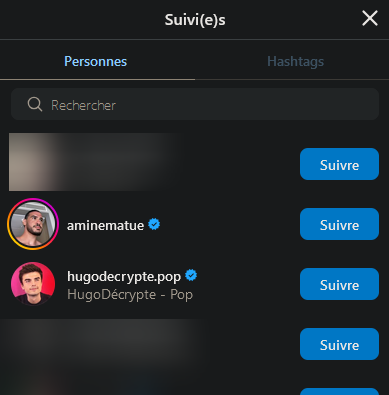The image size is (389, 395).
Task: Switch to the Hashtags tab
Action: tap(295, 61)
